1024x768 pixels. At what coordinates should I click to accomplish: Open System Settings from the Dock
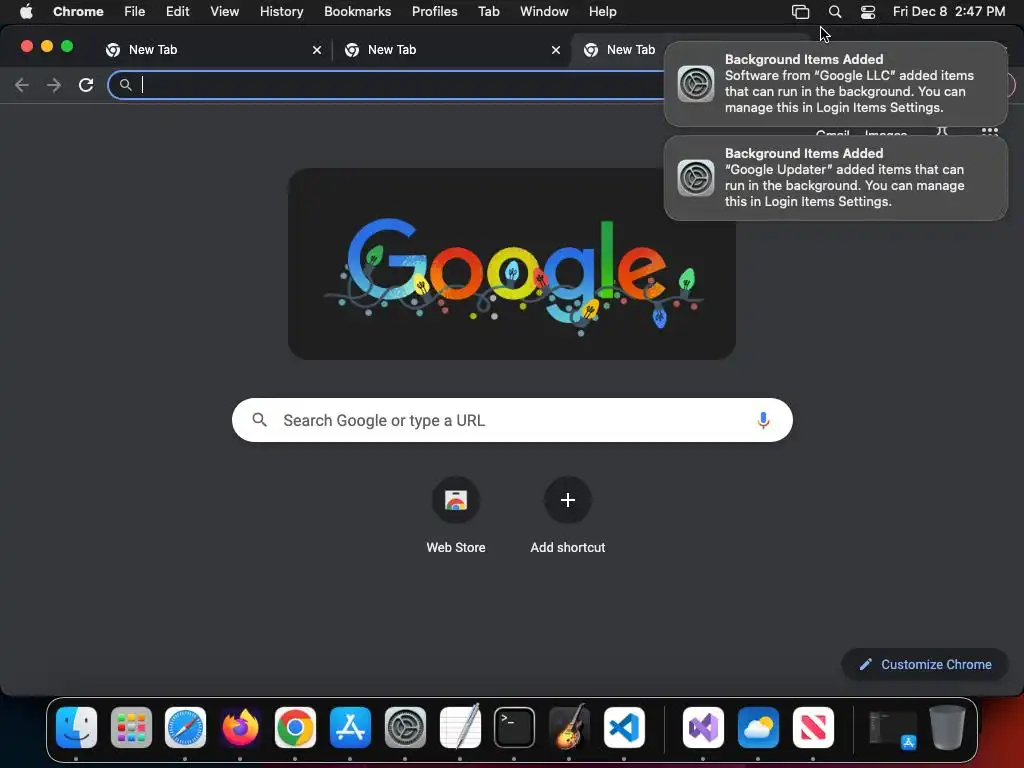pyautogui.click(x=405, y=728)
